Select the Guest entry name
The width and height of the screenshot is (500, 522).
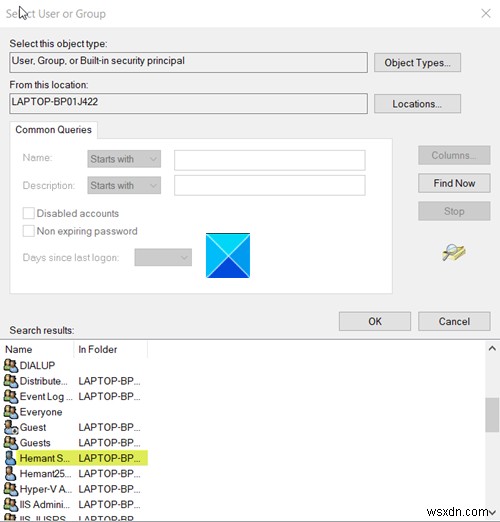point(33,427)
